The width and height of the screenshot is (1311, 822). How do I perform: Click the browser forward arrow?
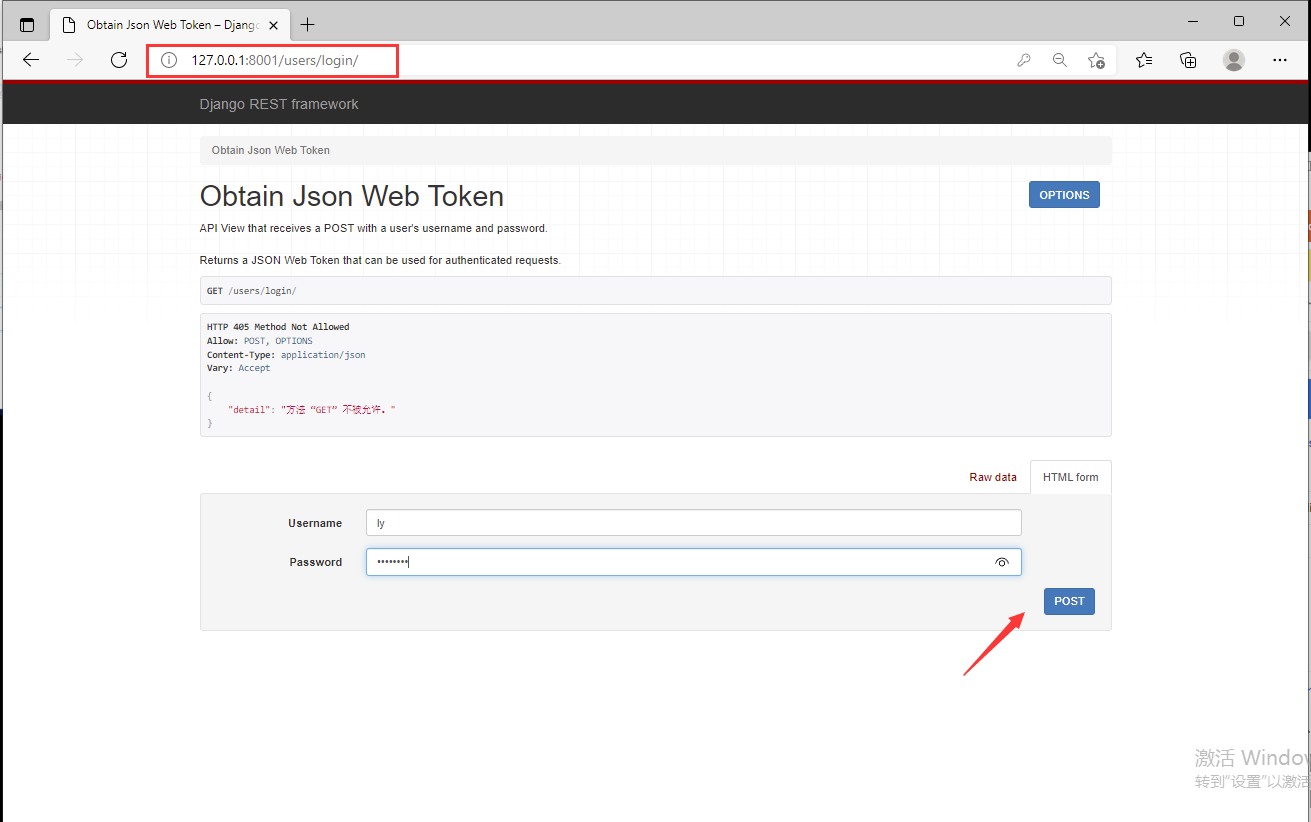tap(75, 60)
